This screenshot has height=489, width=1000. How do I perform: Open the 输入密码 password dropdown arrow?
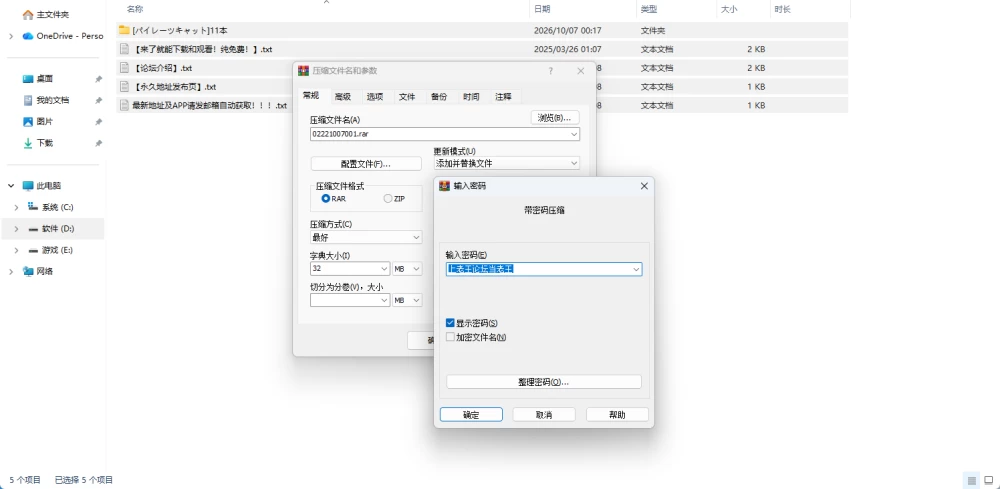pos(636,270)
